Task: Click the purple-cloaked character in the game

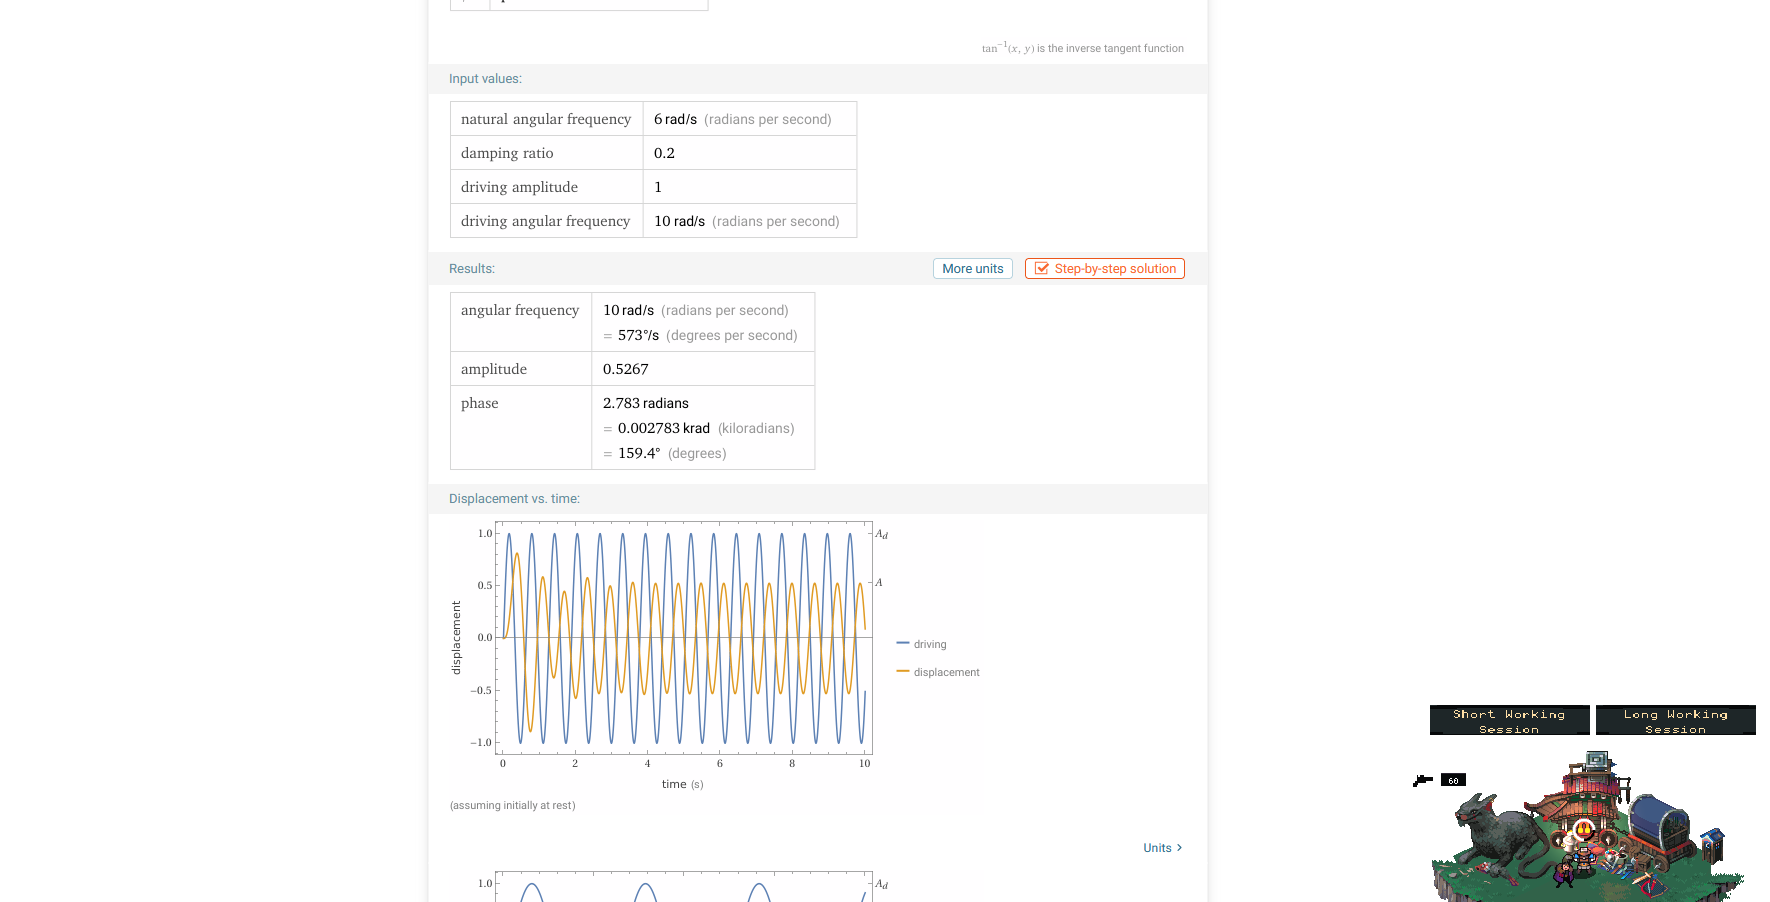Action: tap(1564, 875)
